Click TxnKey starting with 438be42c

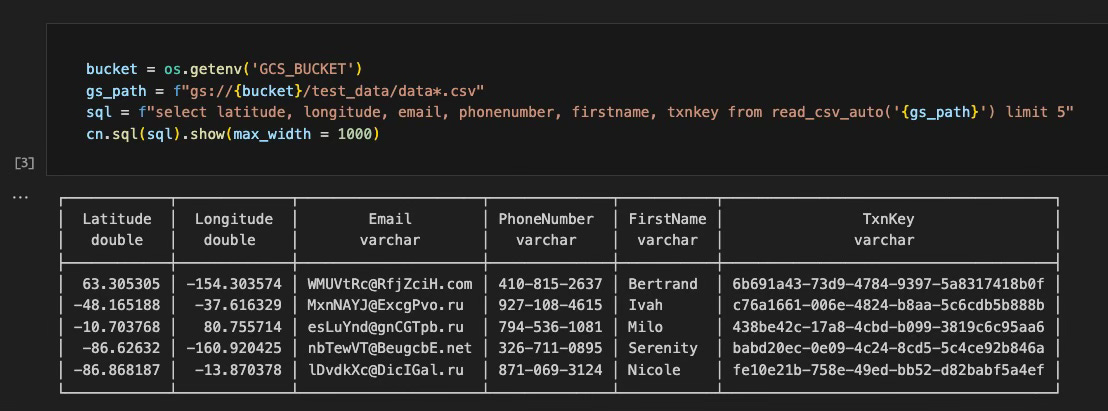pyautogui.click(x=889, y=327)
